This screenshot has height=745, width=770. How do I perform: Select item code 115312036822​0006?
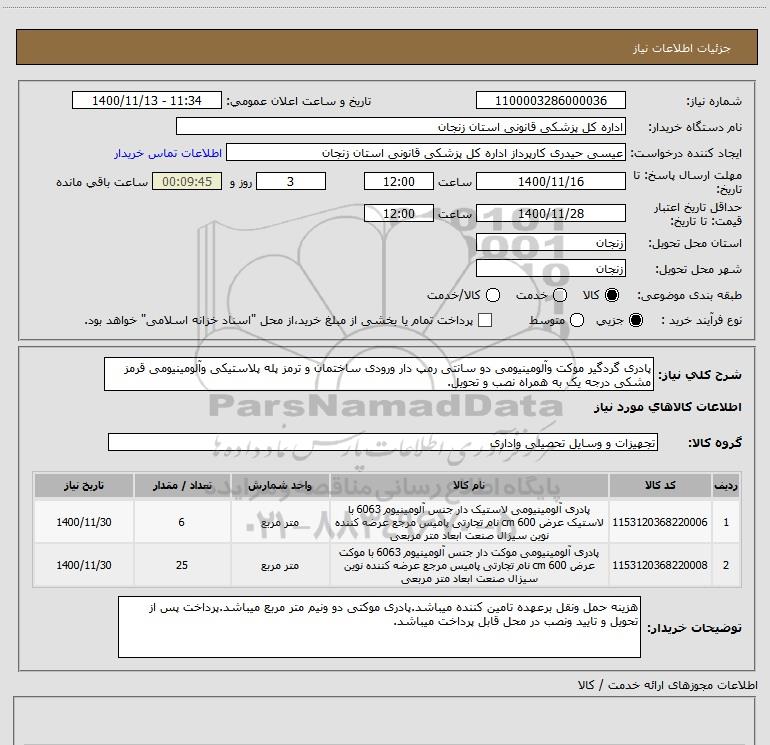tap(660, 522)
